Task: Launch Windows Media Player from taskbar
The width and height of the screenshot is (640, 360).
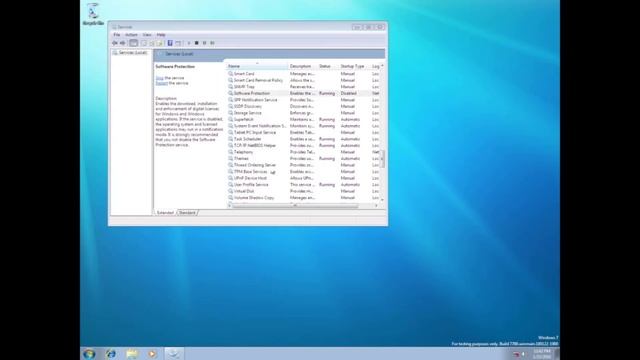Action: 152,353
